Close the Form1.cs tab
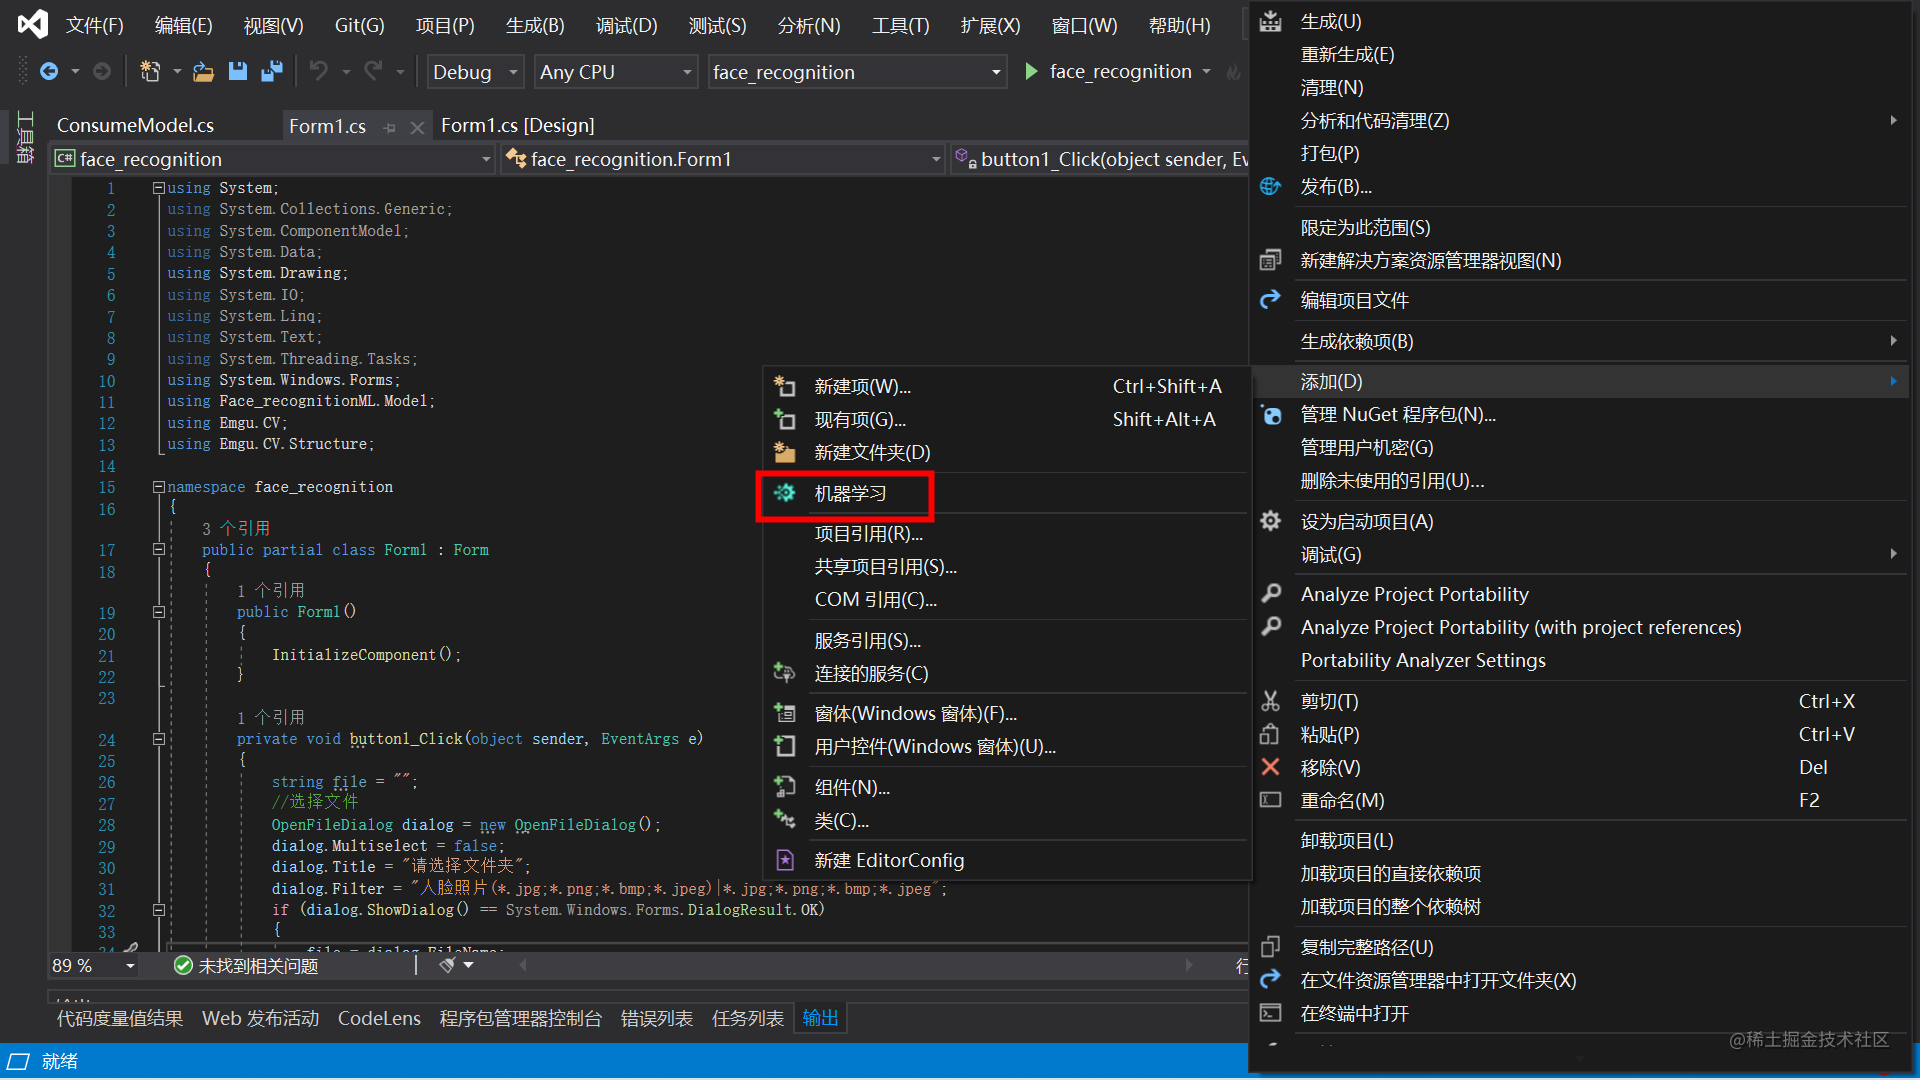Viewport: 1920px width, 1080px height. (x=417, y=127)
